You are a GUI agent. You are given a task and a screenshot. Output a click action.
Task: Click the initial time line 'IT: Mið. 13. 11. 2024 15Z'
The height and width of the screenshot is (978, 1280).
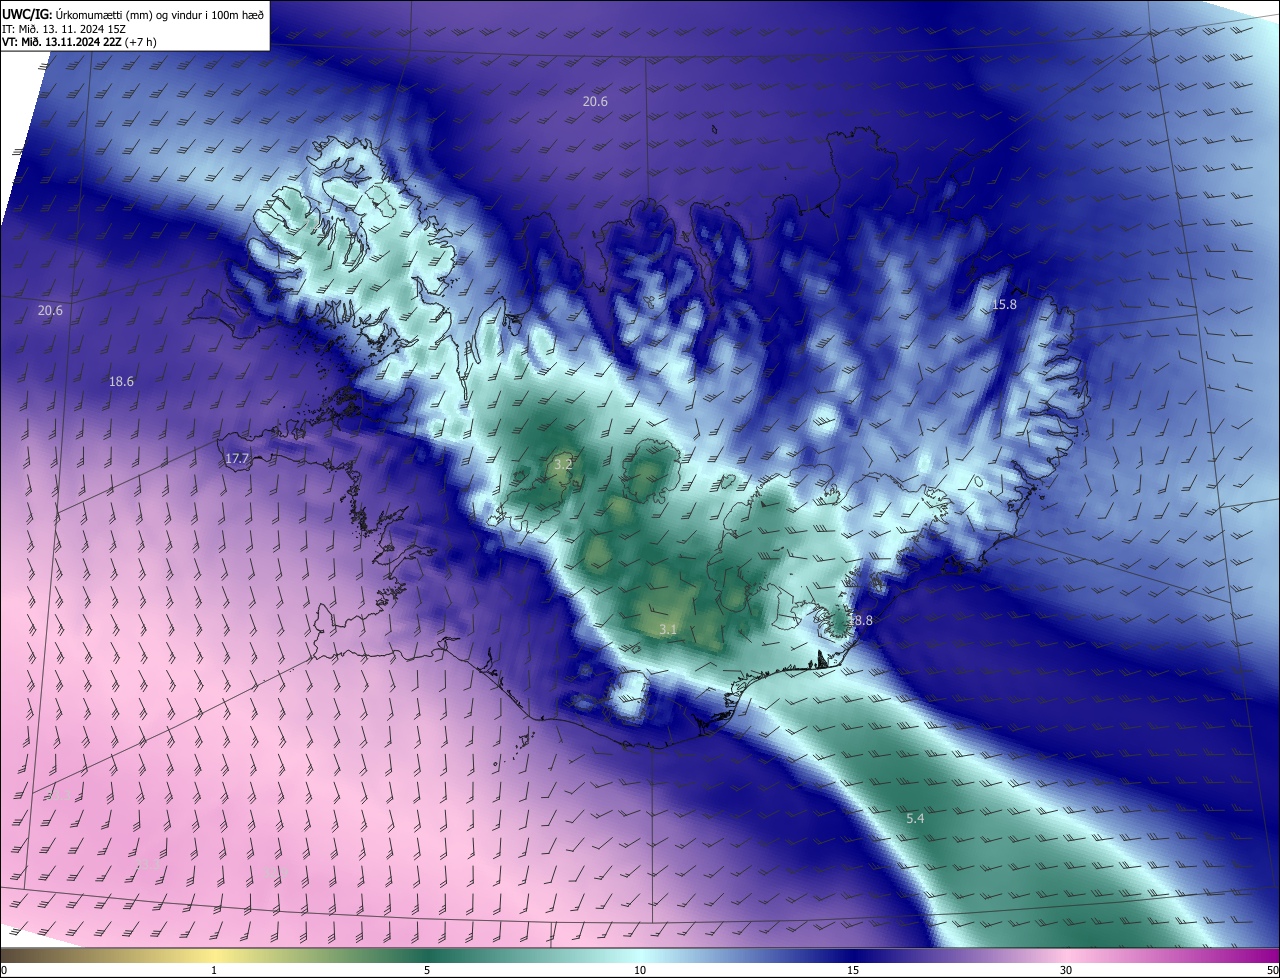[x=66, y=28]
